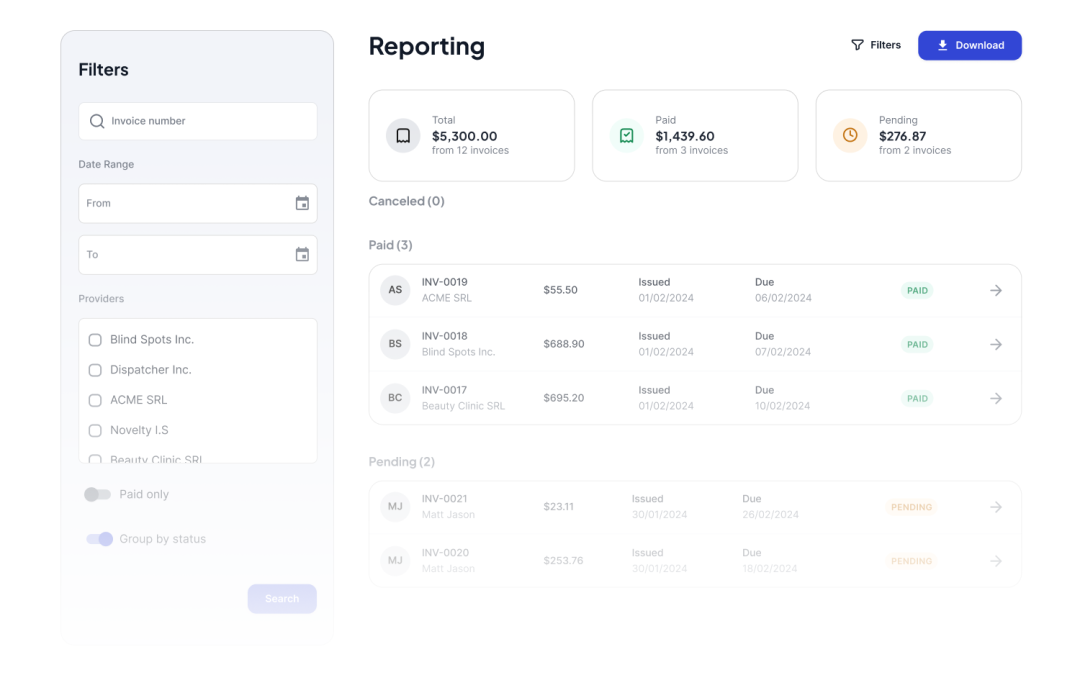Screen dimensions: 1080x675
Task: Open invoice INV-0018 with its arrow icon
Action: tap(995, 344)
